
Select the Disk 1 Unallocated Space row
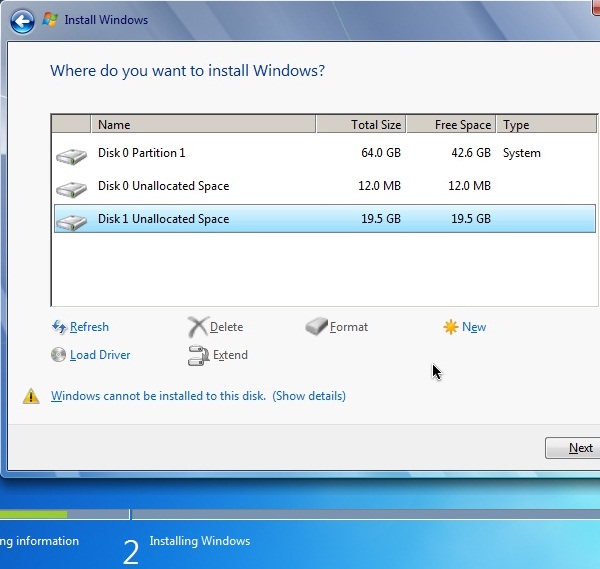pos(325,218)
